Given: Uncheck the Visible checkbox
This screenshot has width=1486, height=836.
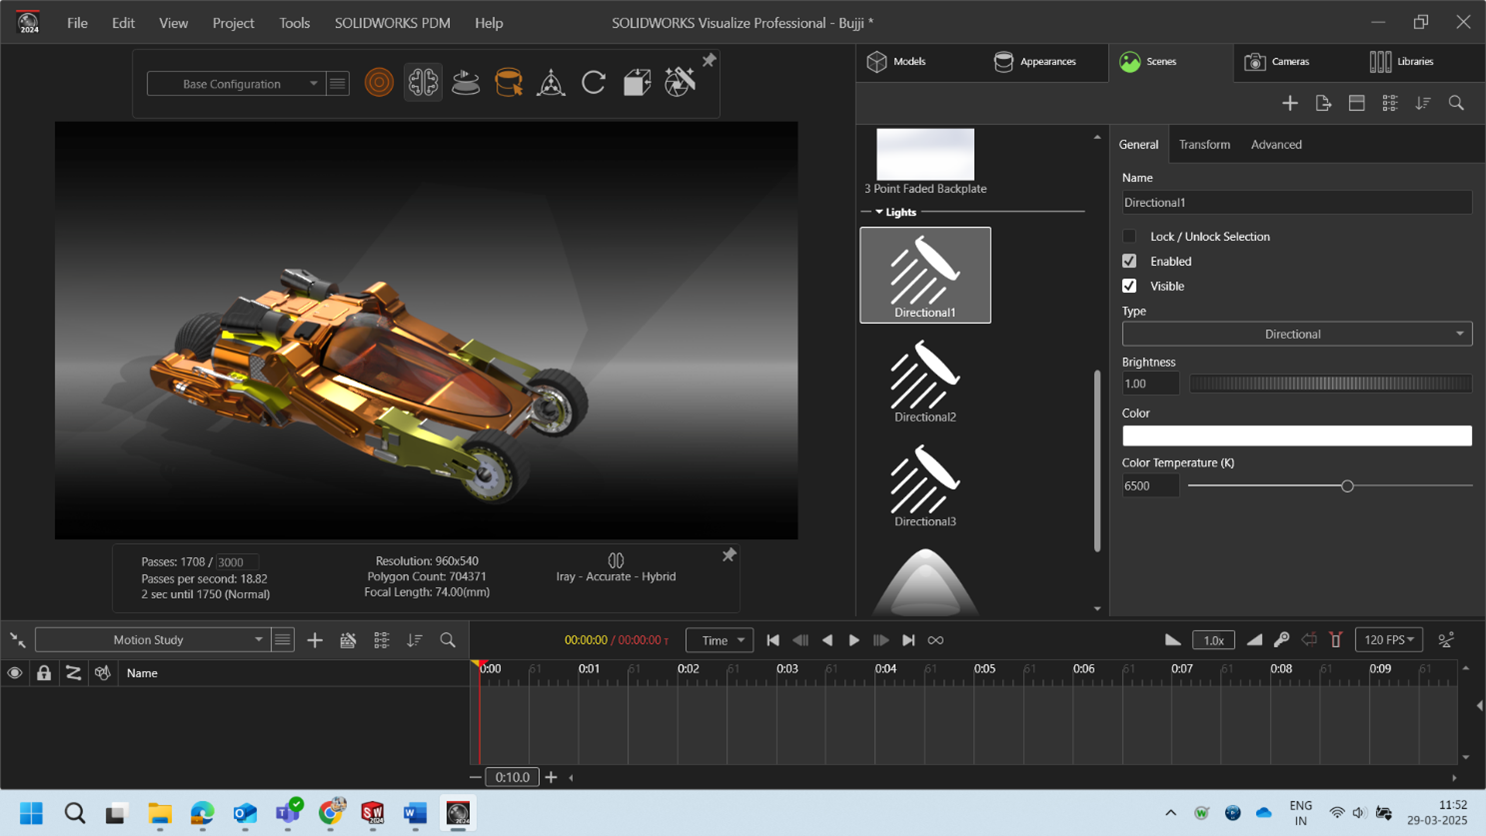Looking at the screenshot, I should click(x=1129, y=286).
